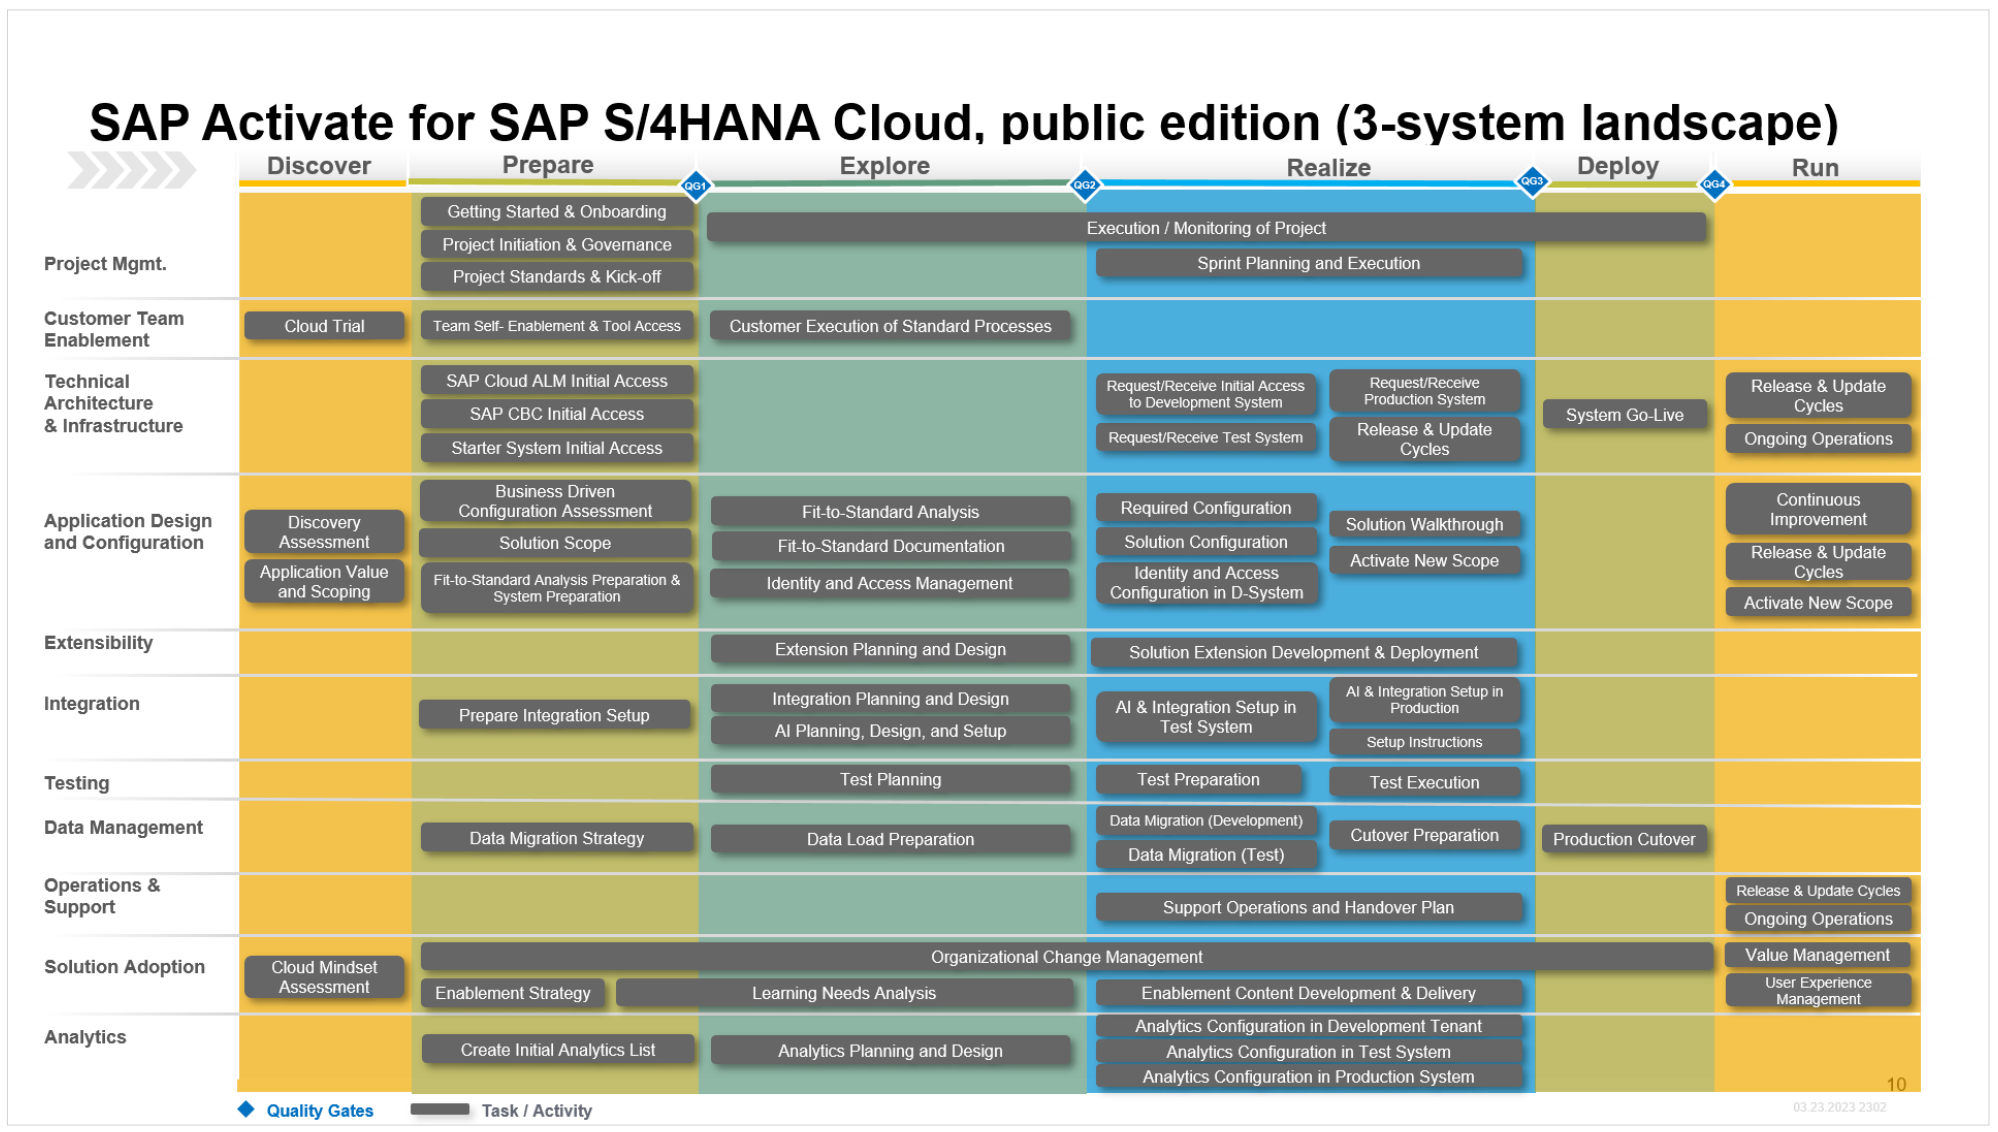Viewport: 1998px width, 1132px height.
Task: Select the Prepare phase header
Action: point(548,165)
